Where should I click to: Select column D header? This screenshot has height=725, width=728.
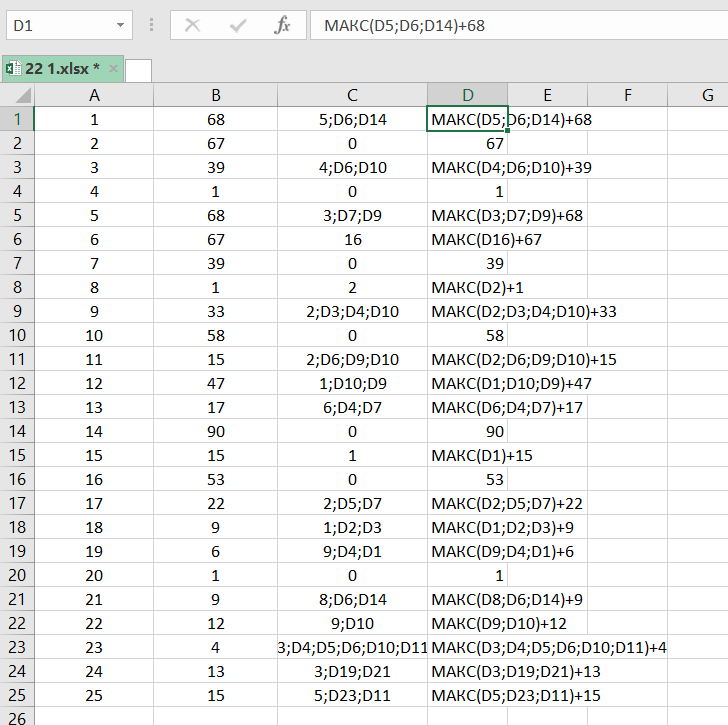467,95
